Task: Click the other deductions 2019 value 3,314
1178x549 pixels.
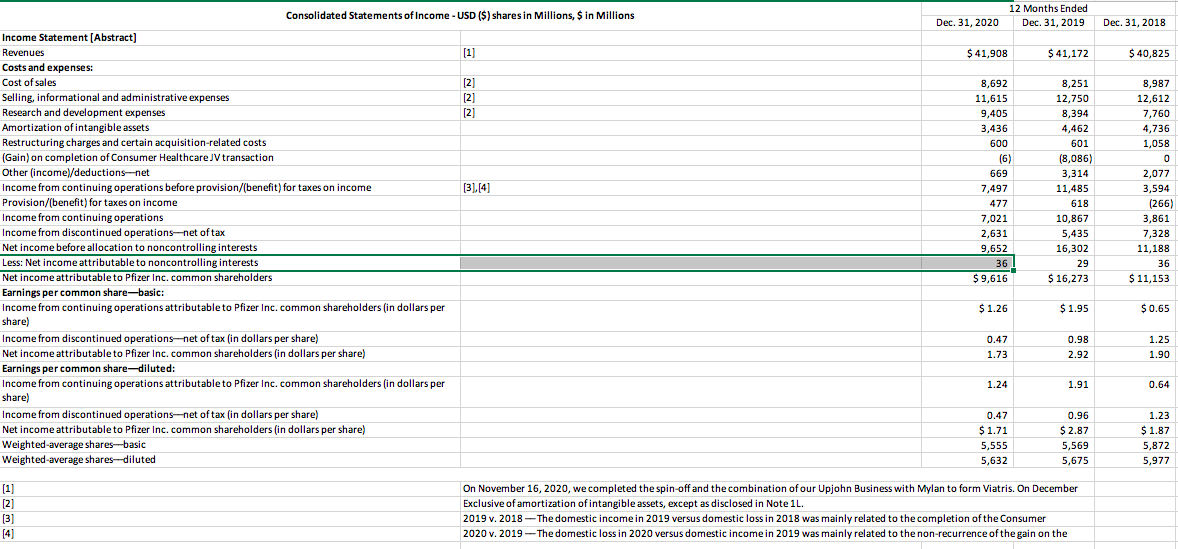Action: click(x=1077, y=173)
